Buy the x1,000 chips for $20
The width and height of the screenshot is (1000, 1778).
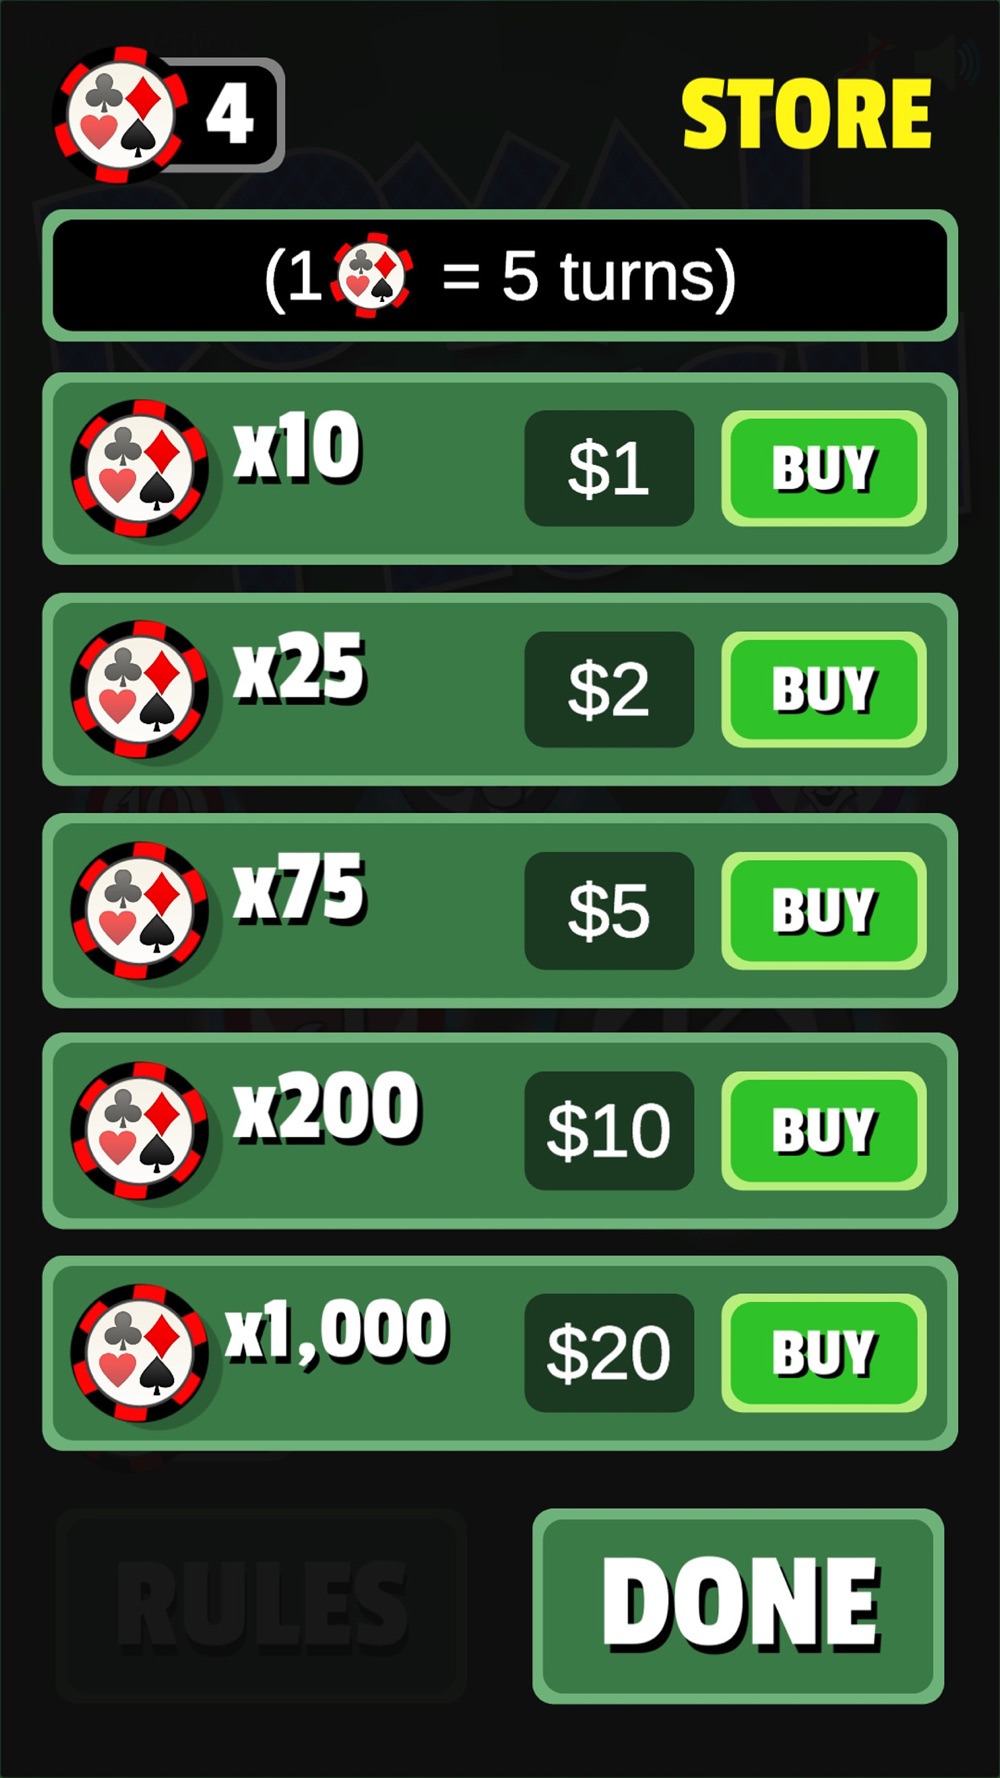pos(824,1352)
